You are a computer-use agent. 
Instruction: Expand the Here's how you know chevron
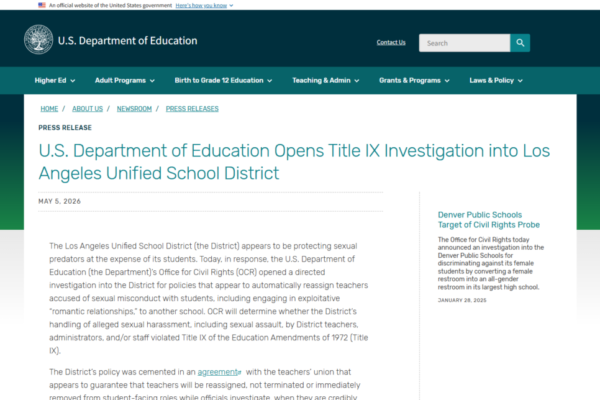coord(231,5)
